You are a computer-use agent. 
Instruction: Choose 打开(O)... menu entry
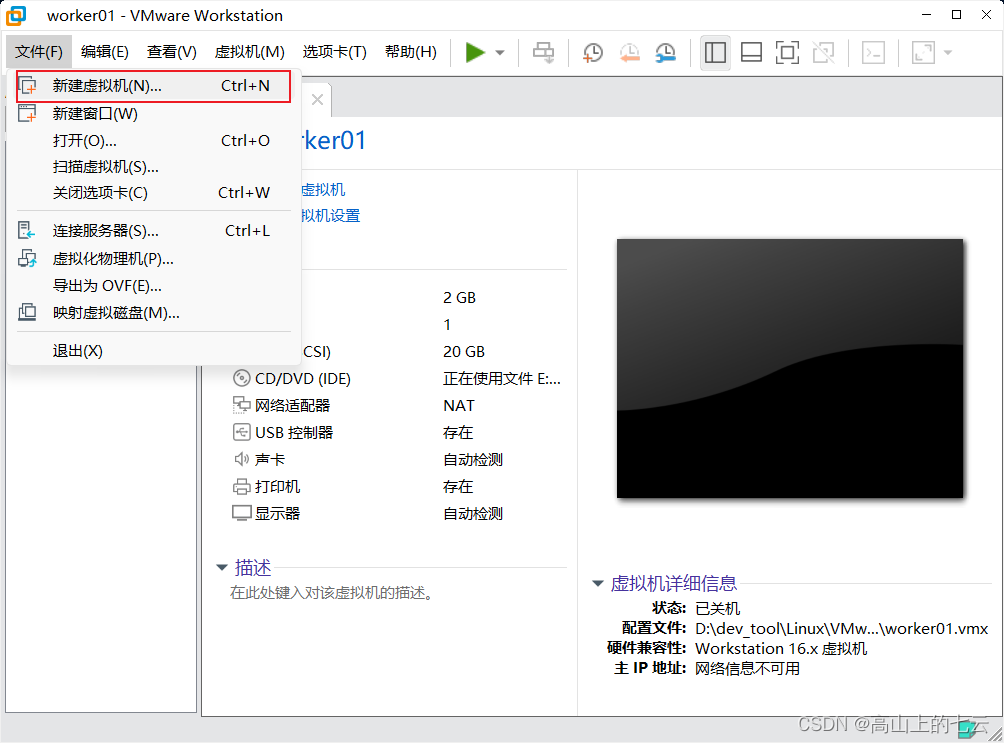click(x=154, y=141)
